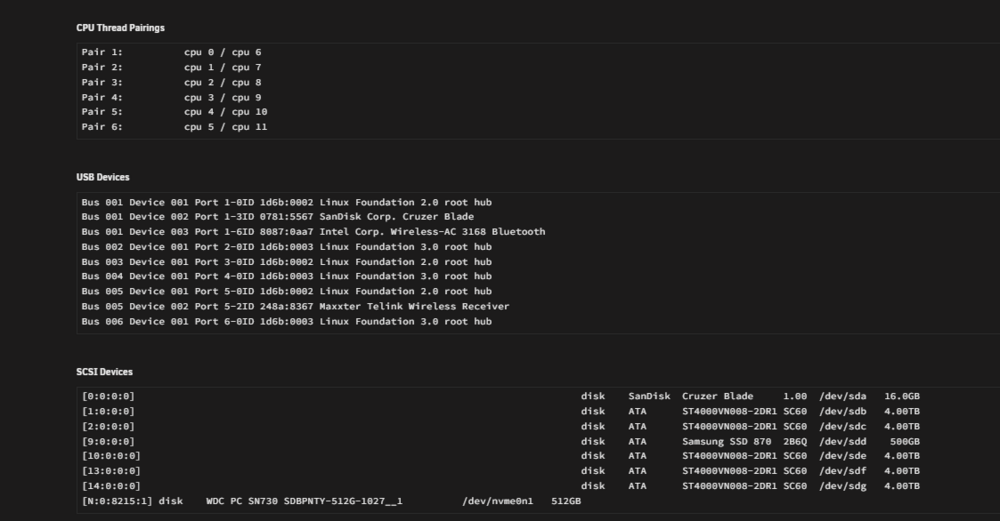Image resolution: width=1000 pixels, height=521 pixels.
Task: Select the SanDisk Corp. Cruzer Blade USB line
Action: coord(277,217)
